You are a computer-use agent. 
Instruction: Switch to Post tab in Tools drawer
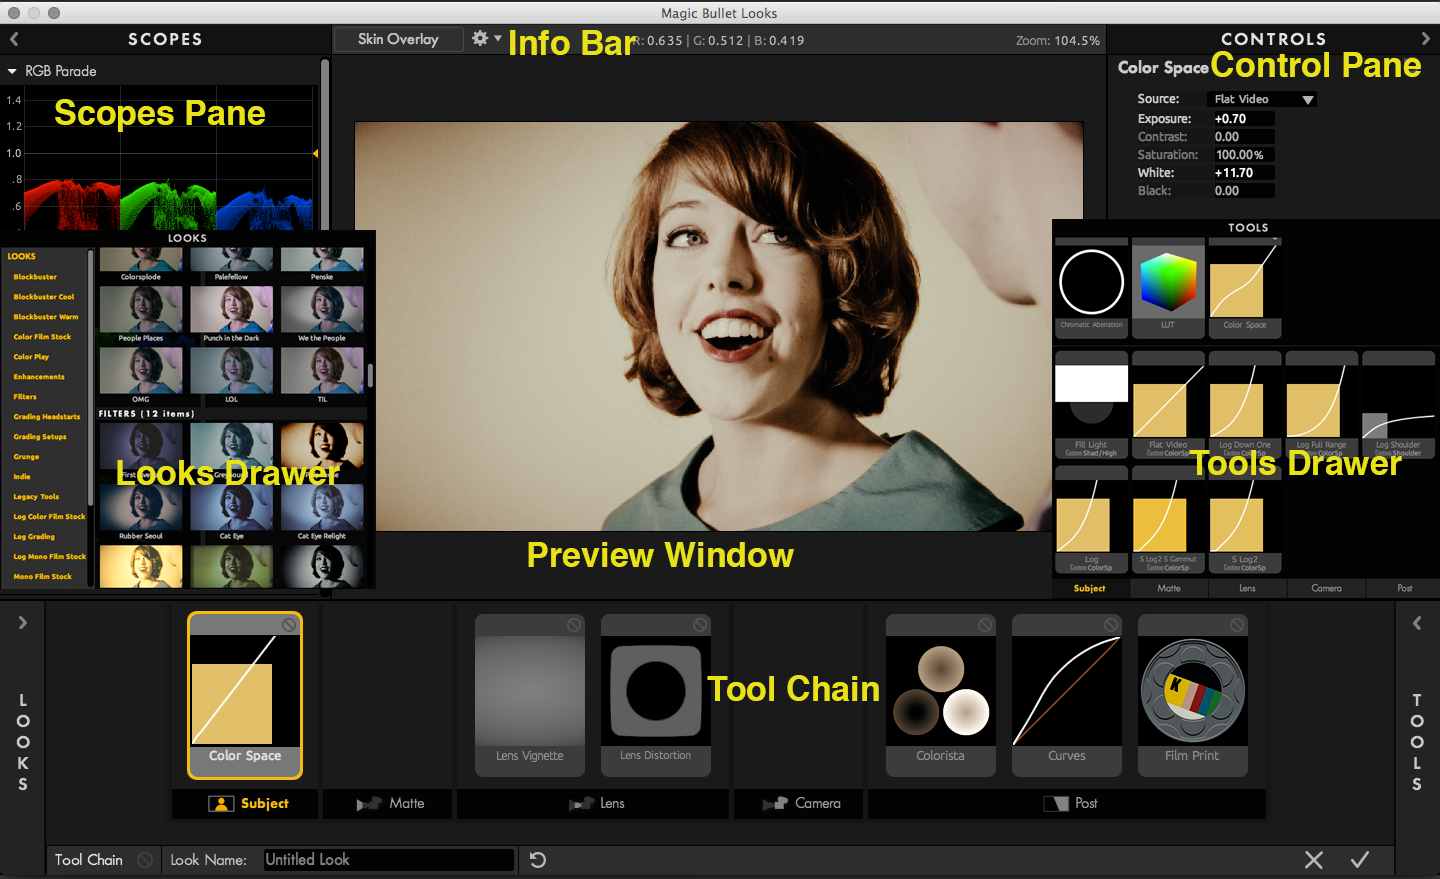pyautogui.click(x=1405, y=589)
